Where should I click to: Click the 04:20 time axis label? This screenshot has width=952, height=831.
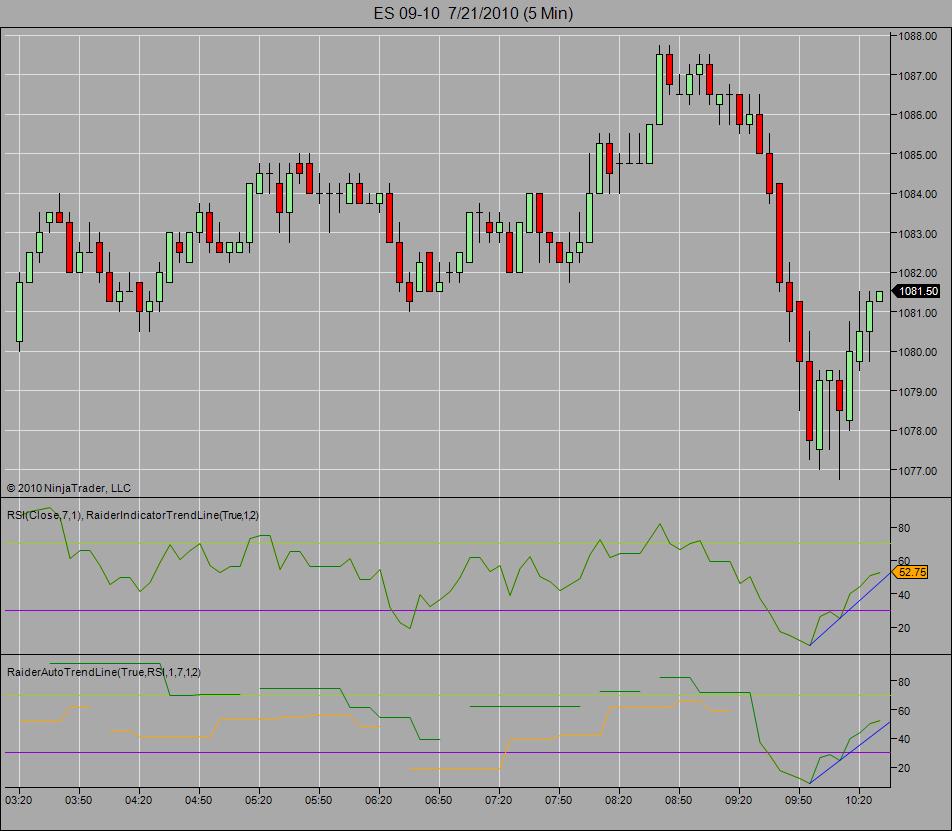pos(138,801)
